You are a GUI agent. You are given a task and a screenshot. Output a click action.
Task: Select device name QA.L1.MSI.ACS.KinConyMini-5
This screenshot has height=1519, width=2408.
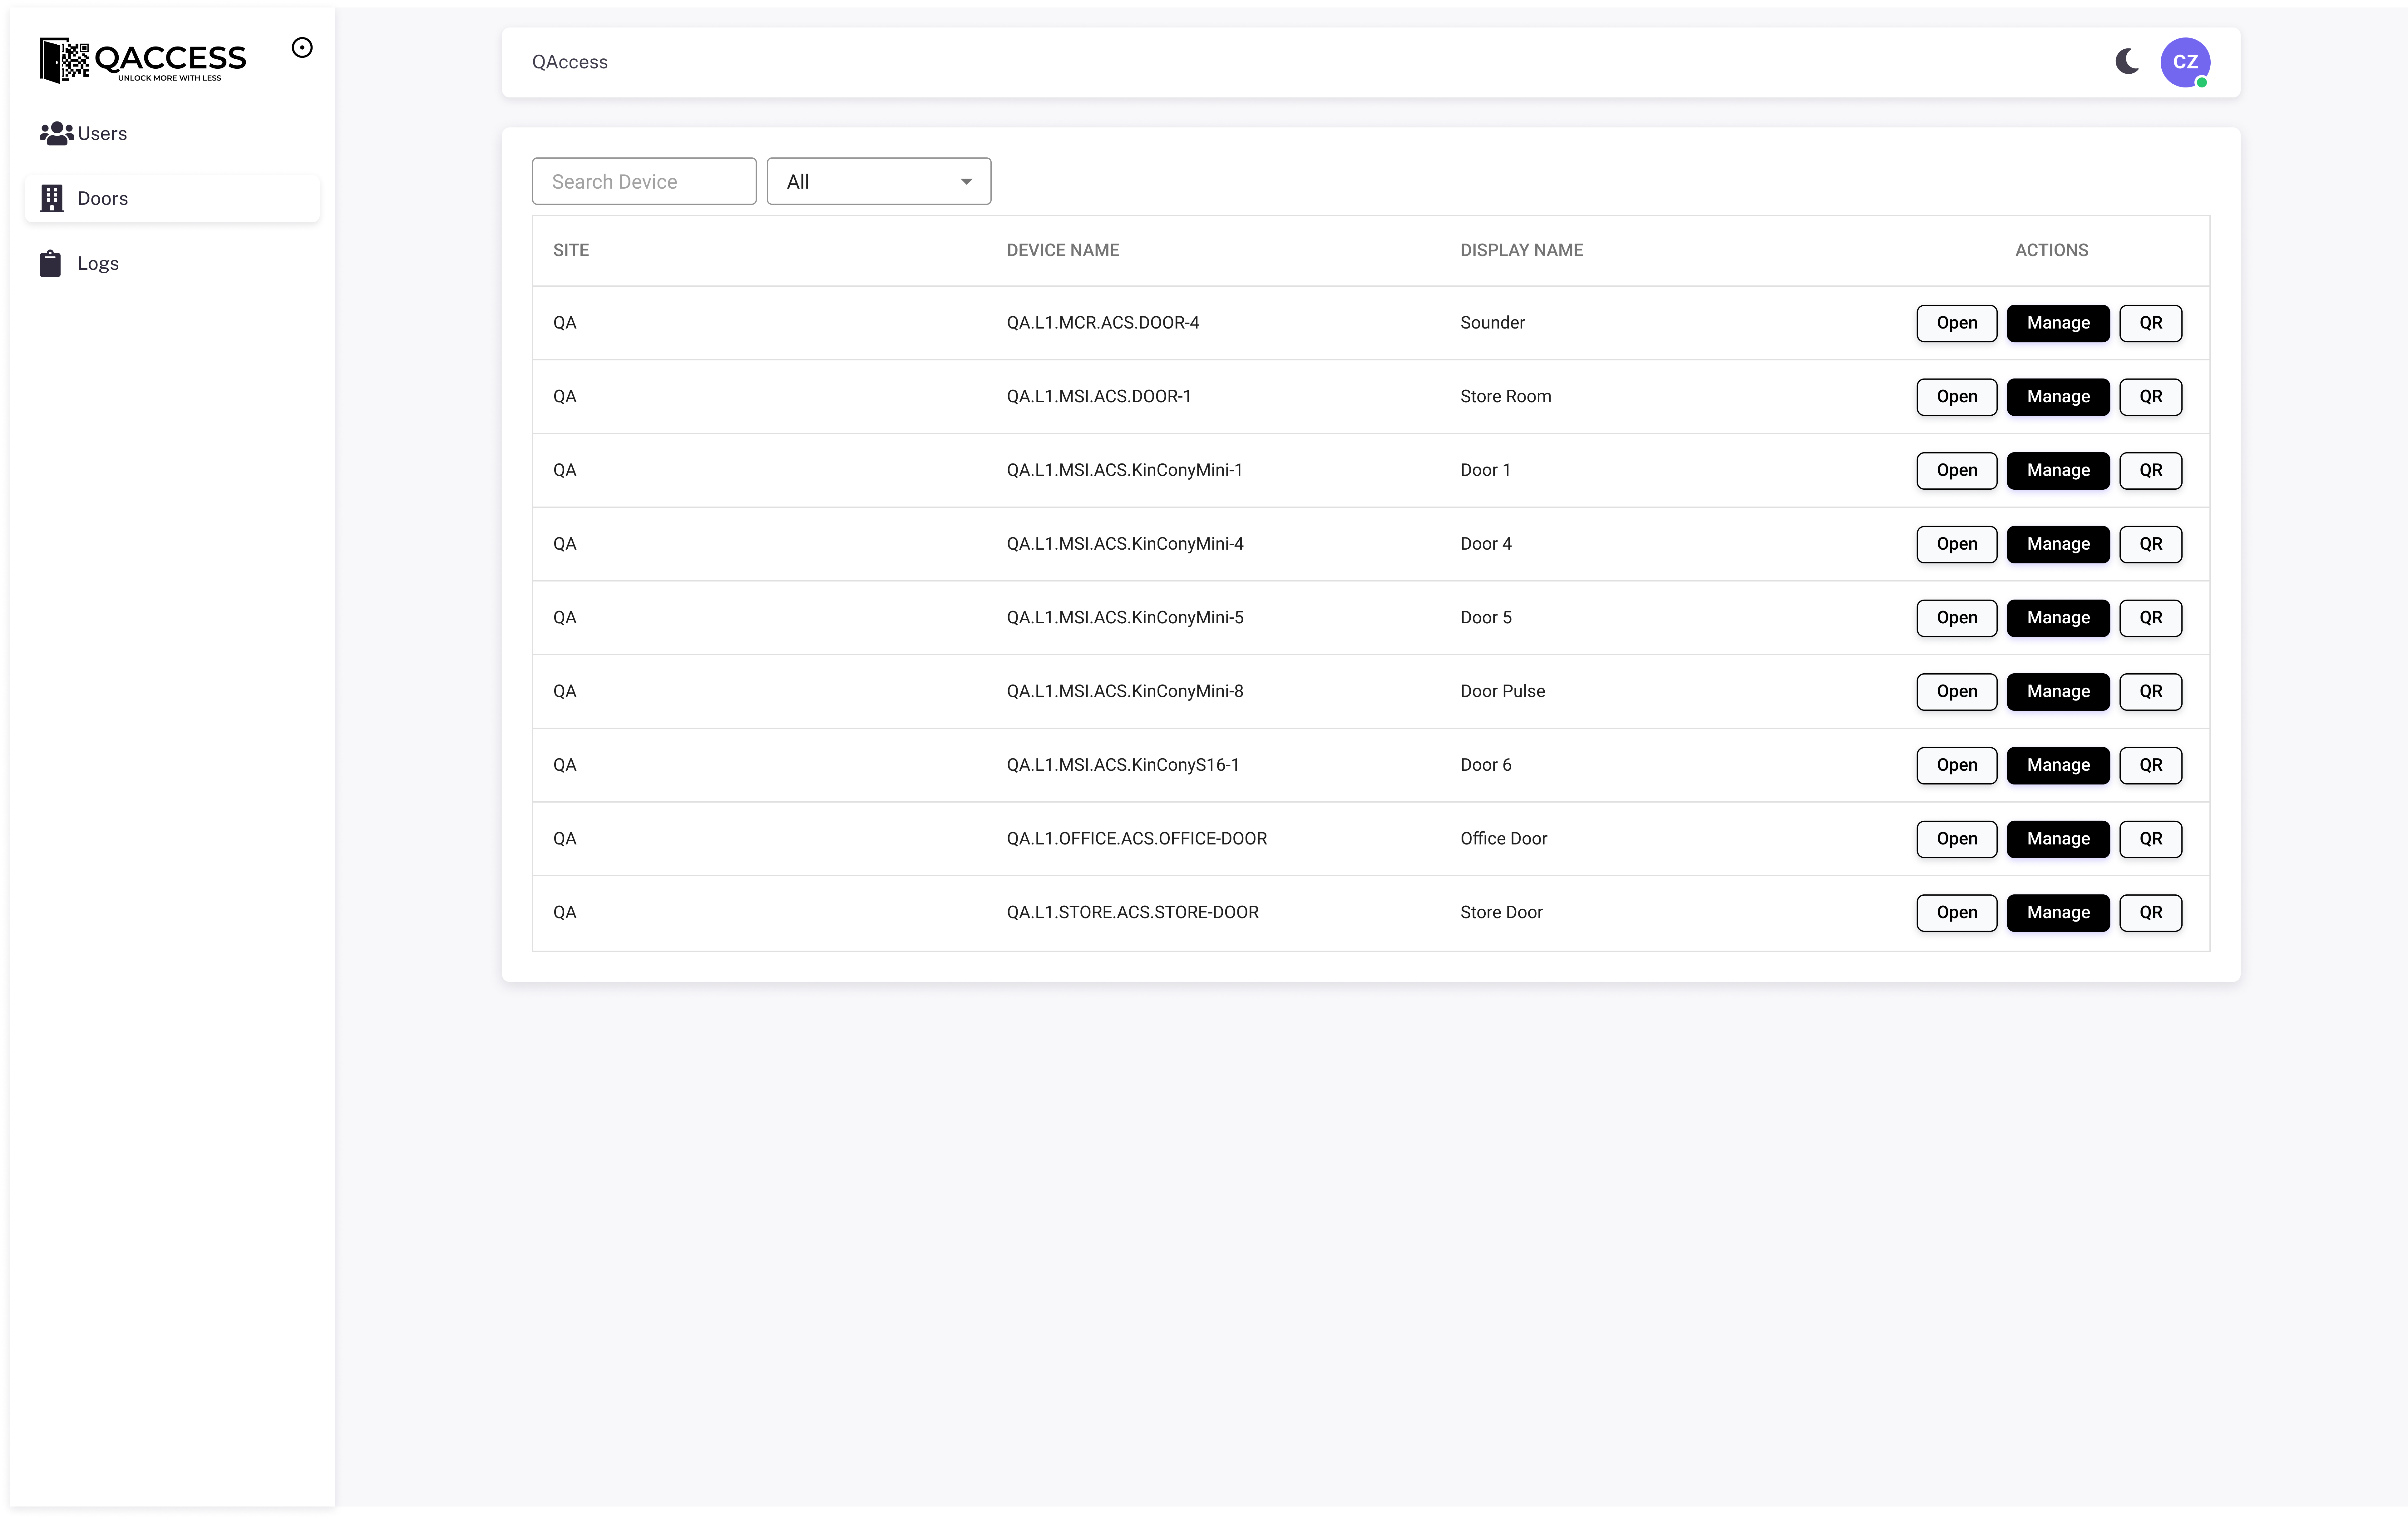[1125, 618]
